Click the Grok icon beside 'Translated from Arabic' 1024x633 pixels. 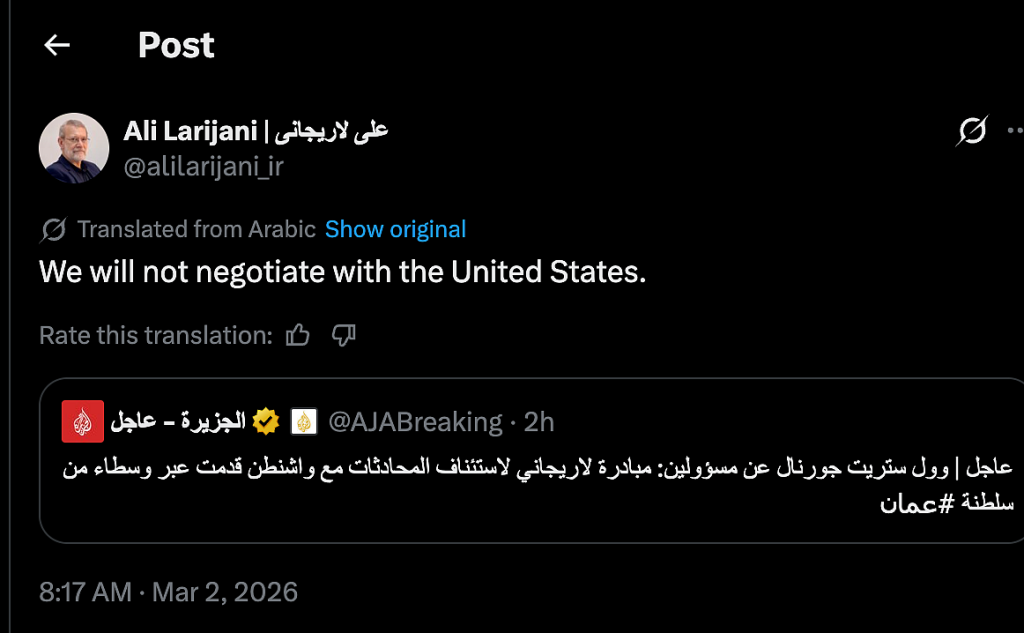pos(53,230)
